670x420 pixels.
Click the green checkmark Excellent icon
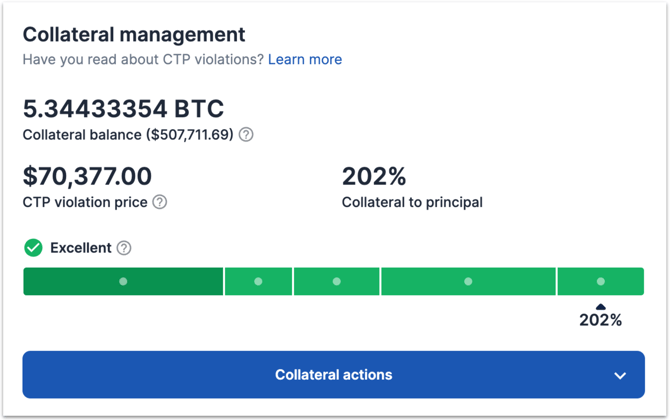(33, 248)
